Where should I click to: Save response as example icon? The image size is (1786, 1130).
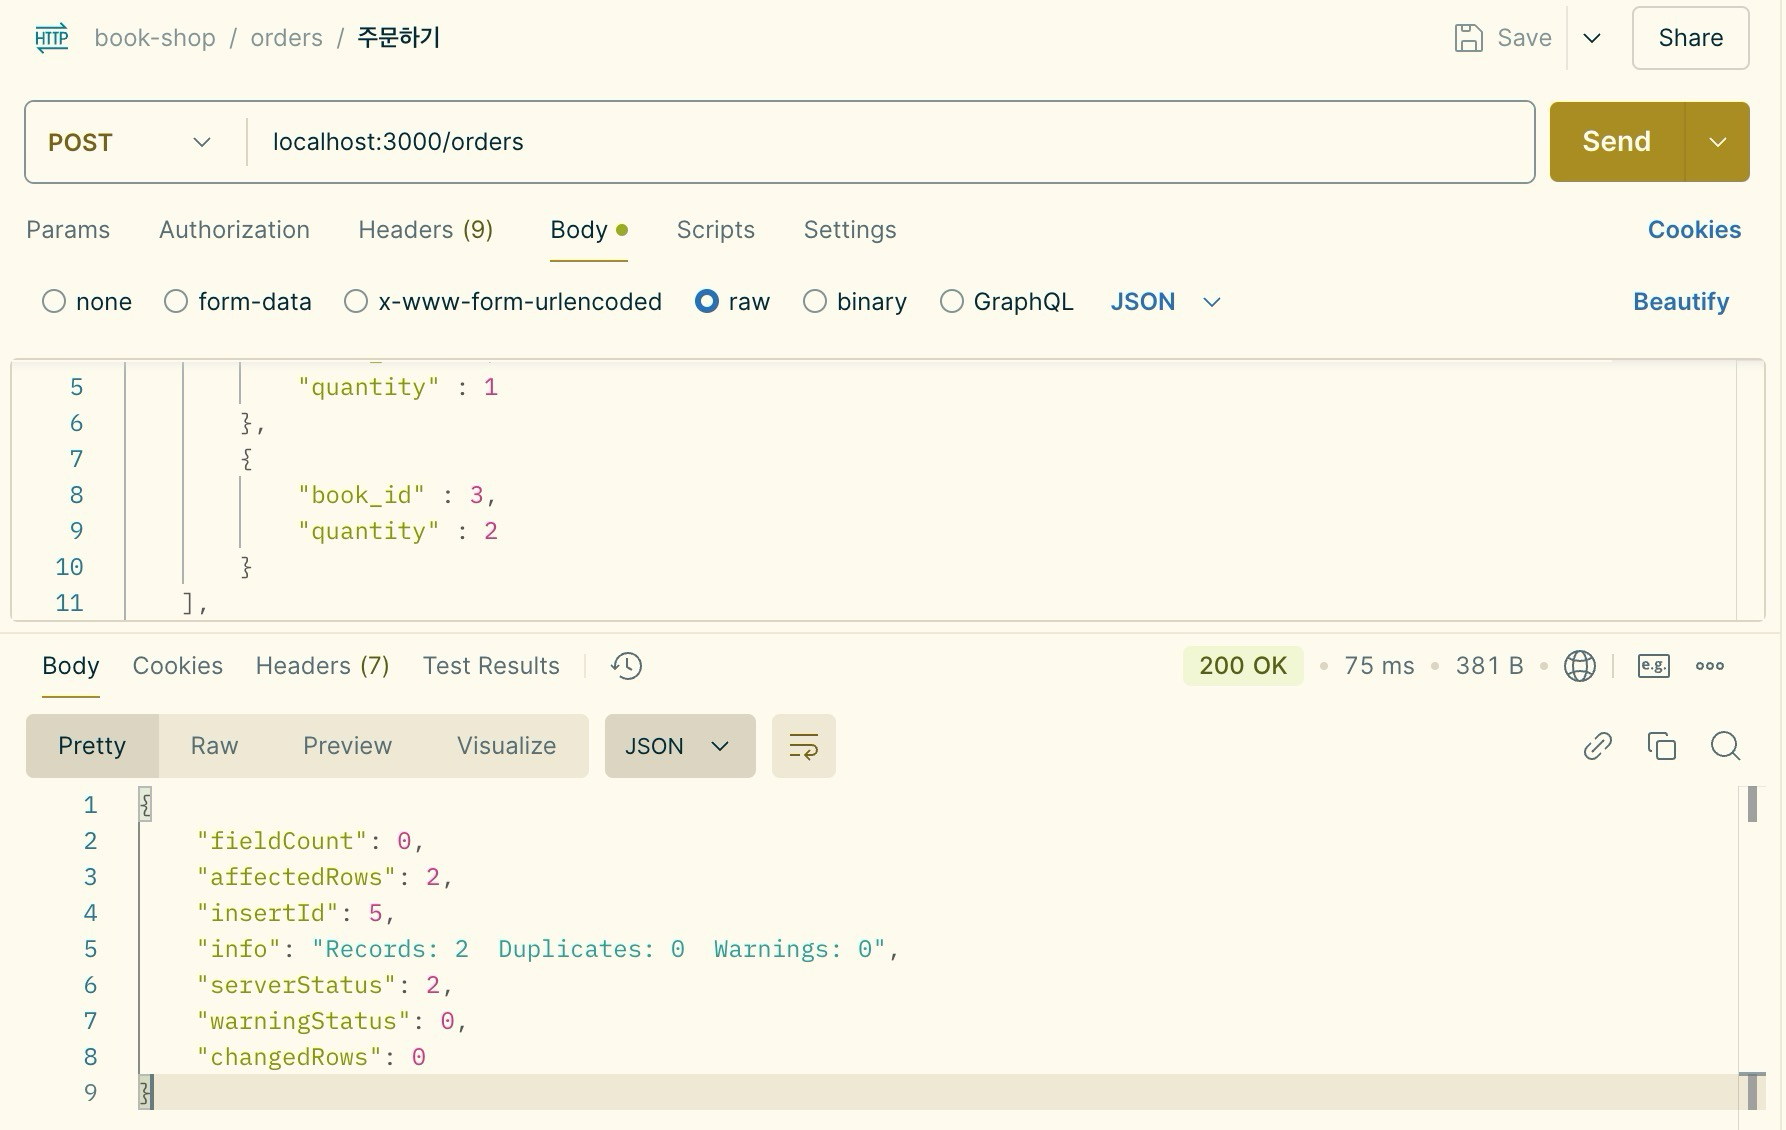coord(1654,666)
